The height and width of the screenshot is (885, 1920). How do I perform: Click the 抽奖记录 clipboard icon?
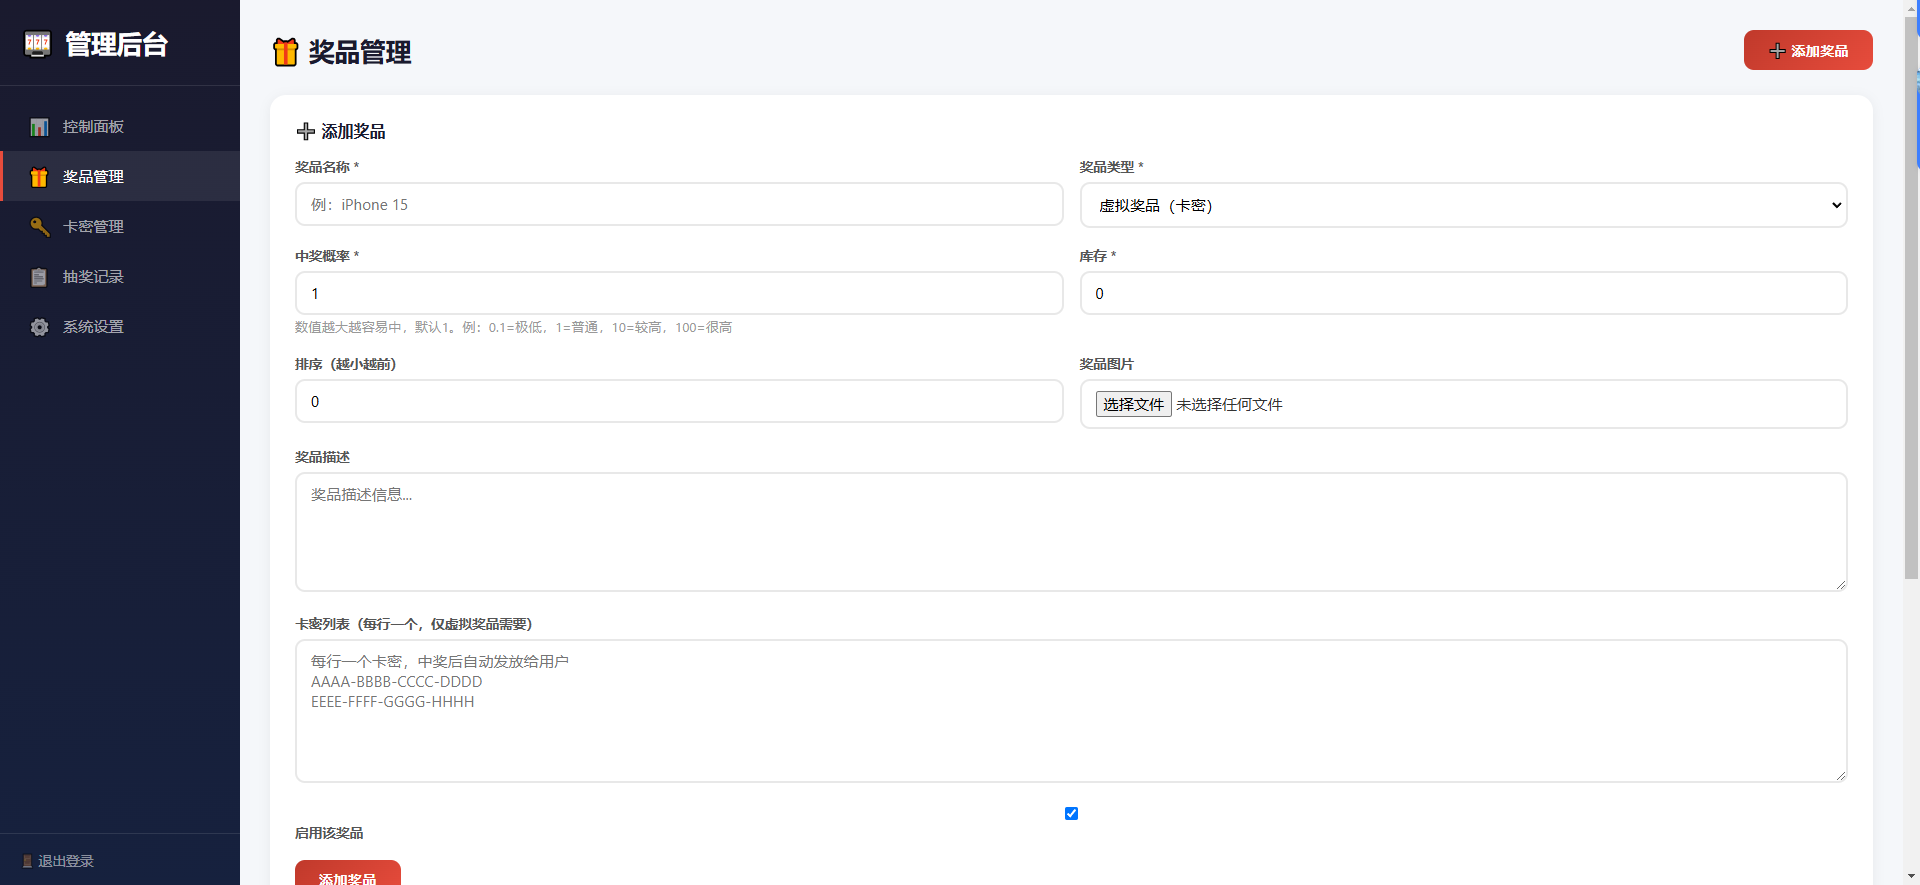coord(39,277)
